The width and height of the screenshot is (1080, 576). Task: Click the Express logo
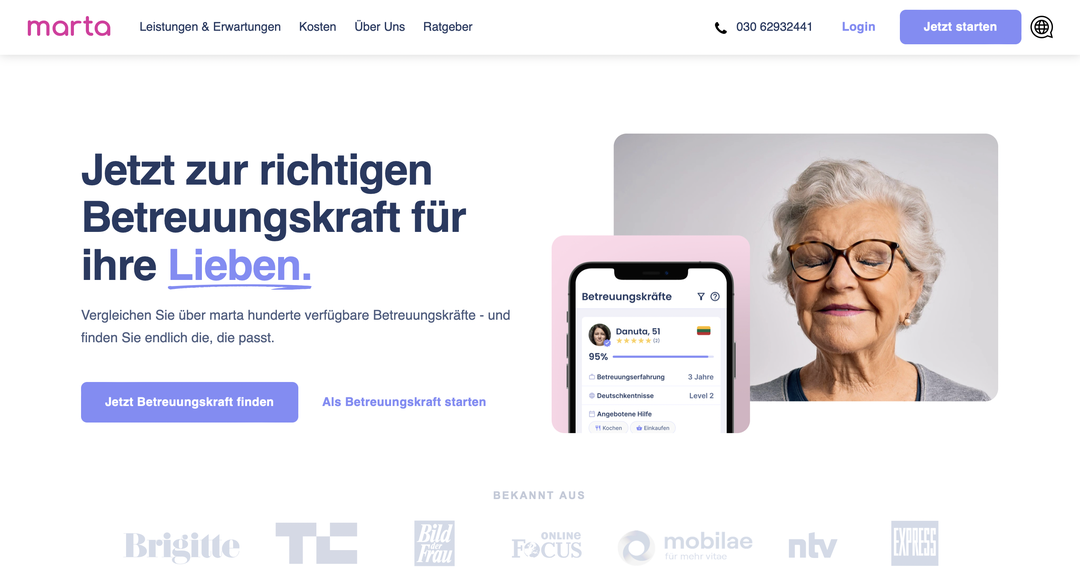(x=915, y=544)
